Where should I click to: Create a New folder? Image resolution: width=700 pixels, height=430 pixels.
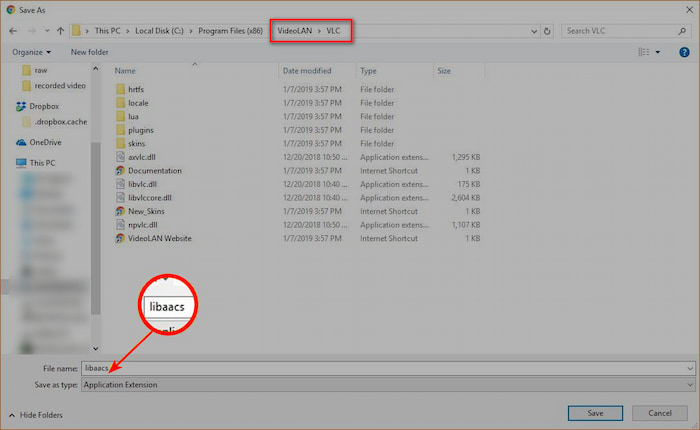89,52
